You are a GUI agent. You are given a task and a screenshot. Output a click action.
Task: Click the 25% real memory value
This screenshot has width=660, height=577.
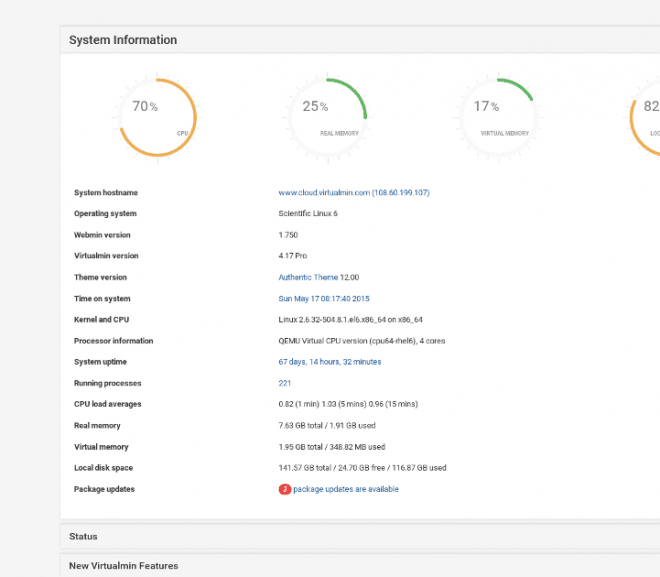coord(315,106)
